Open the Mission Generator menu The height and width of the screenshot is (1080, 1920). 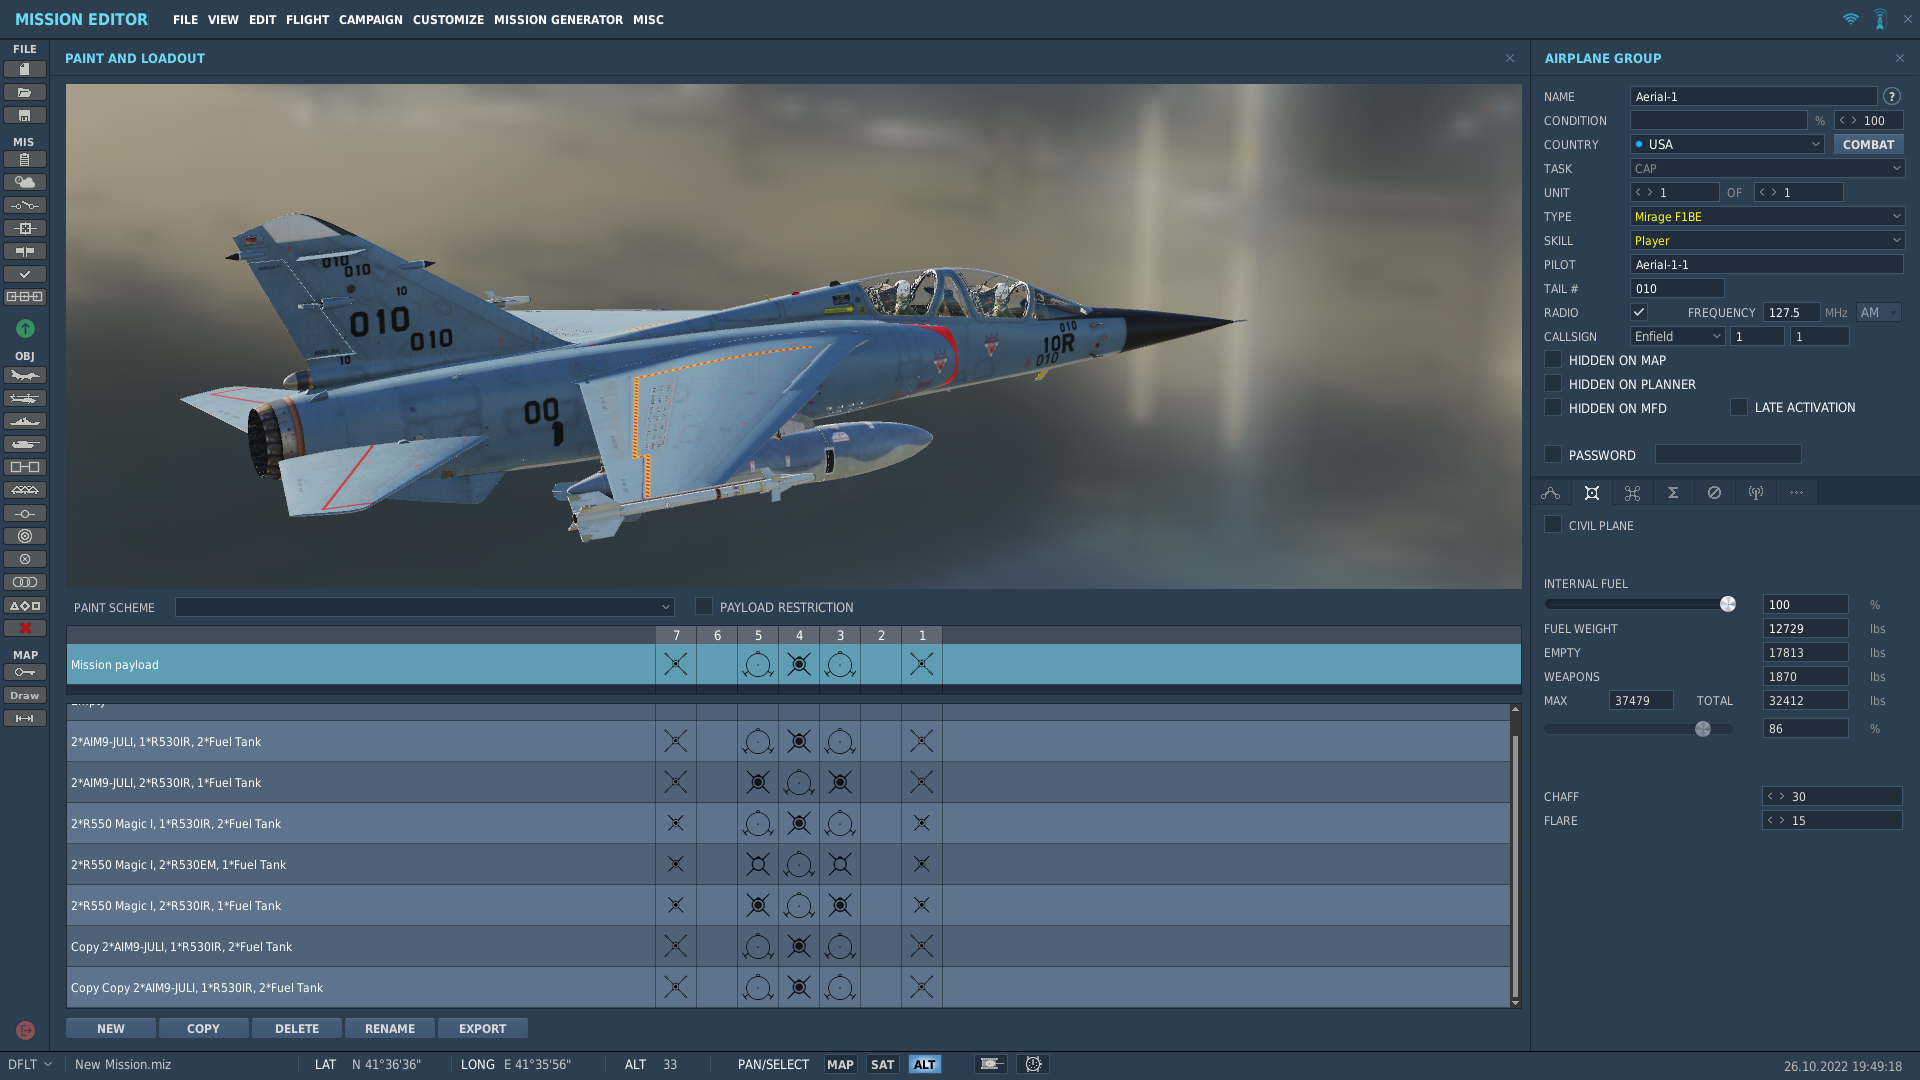point(558,20)
